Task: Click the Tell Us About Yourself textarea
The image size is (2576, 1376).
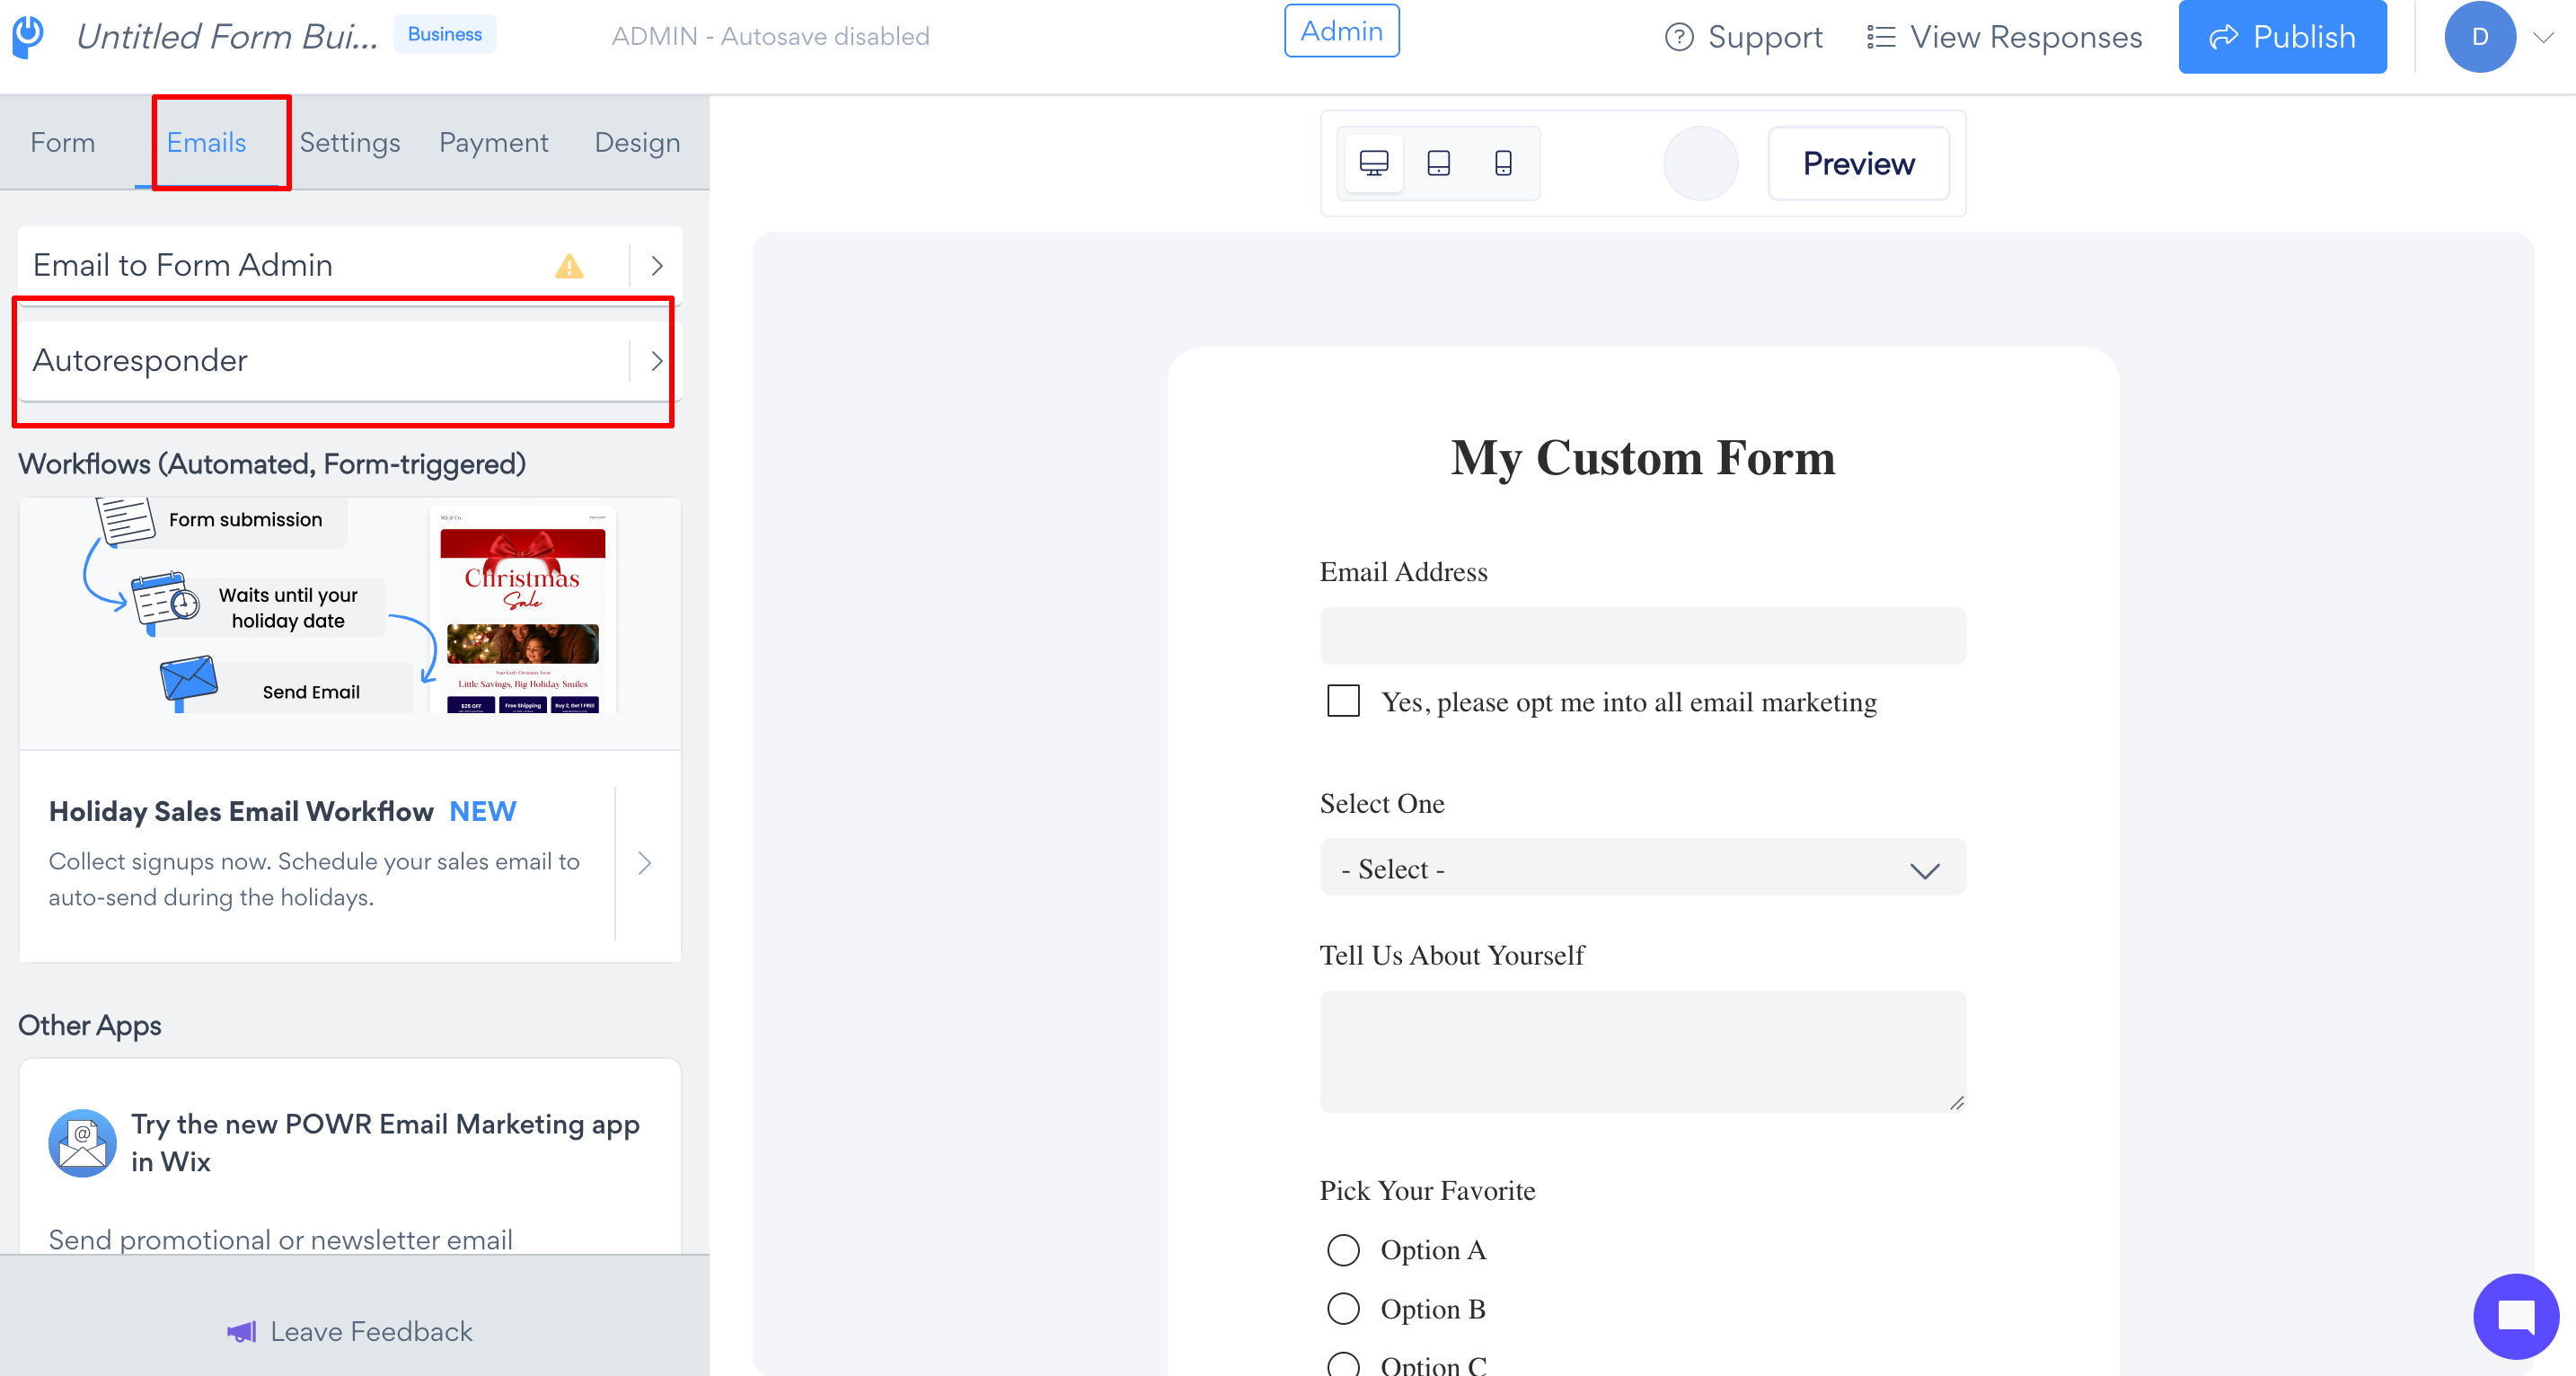Action: tap(1642, 1052)
